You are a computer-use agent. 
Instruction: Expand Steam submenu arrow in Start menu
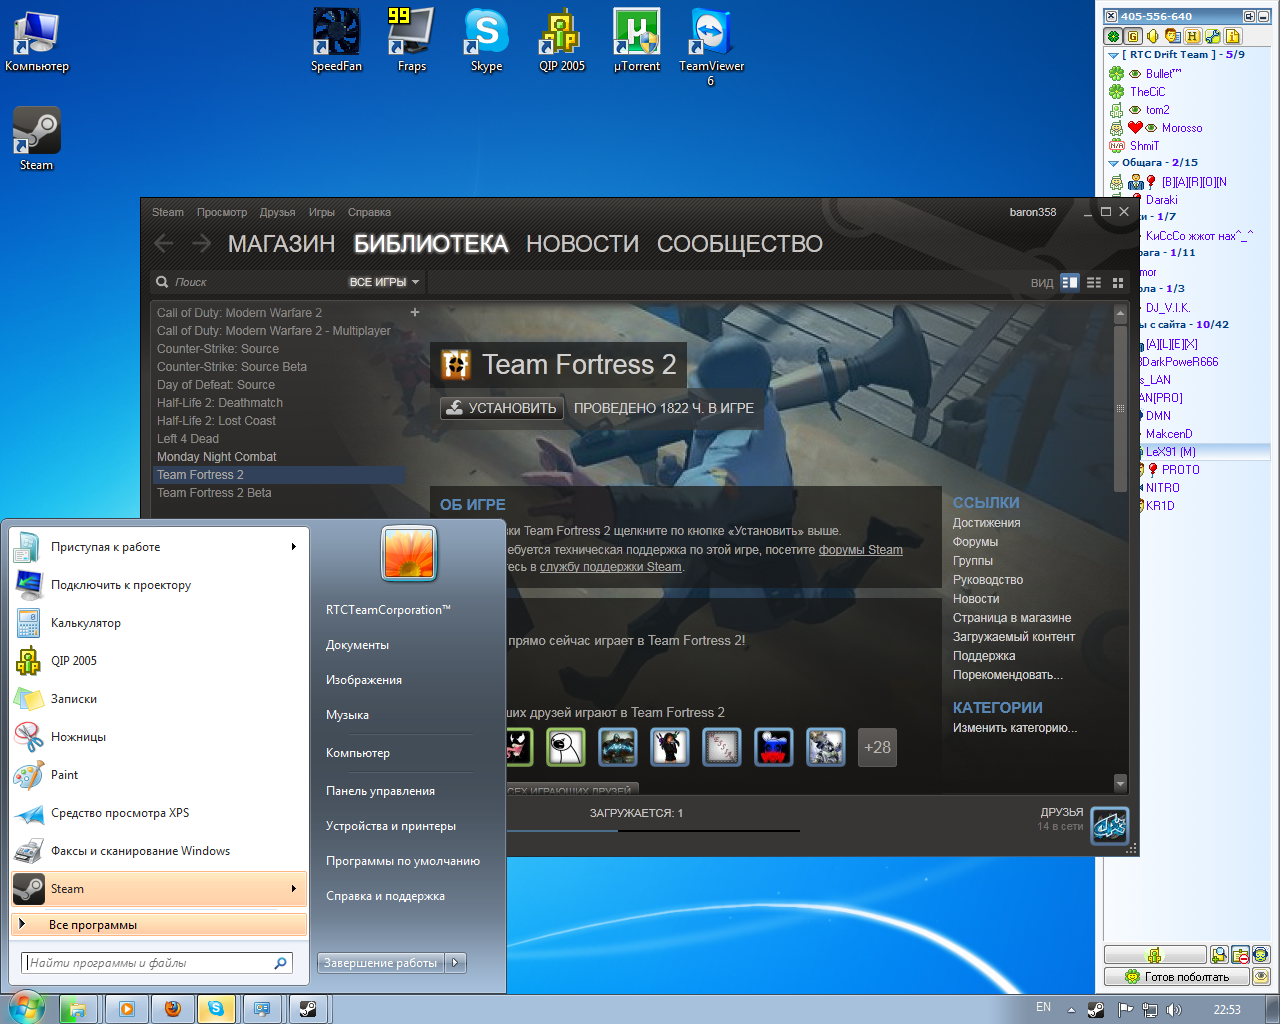click(x=294, y=888)
